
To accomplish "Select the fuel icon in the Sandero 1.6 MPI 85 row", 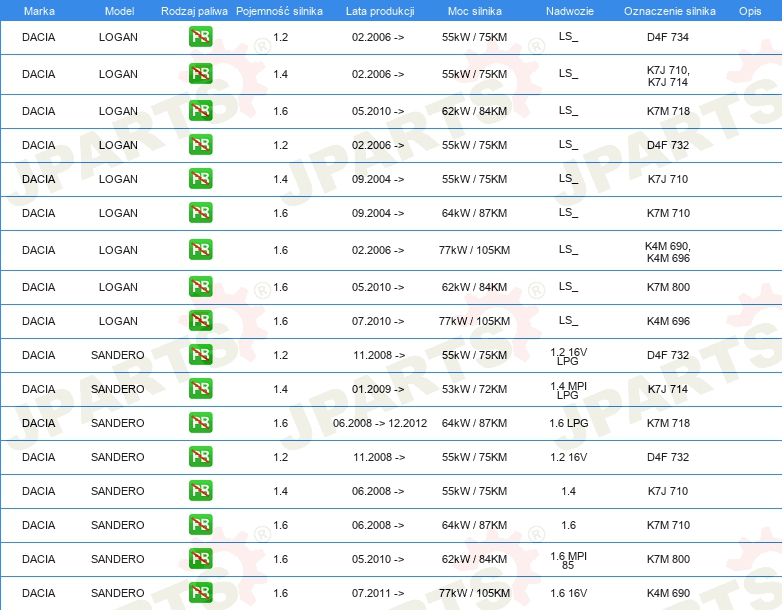I will point(200,558).
